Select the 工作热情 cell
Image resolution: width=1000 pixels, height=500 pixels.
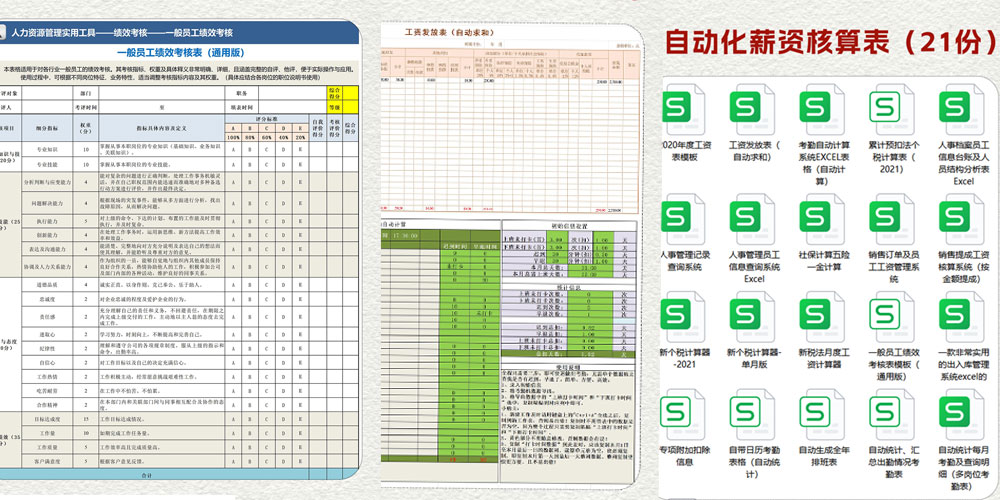[48, 377]
